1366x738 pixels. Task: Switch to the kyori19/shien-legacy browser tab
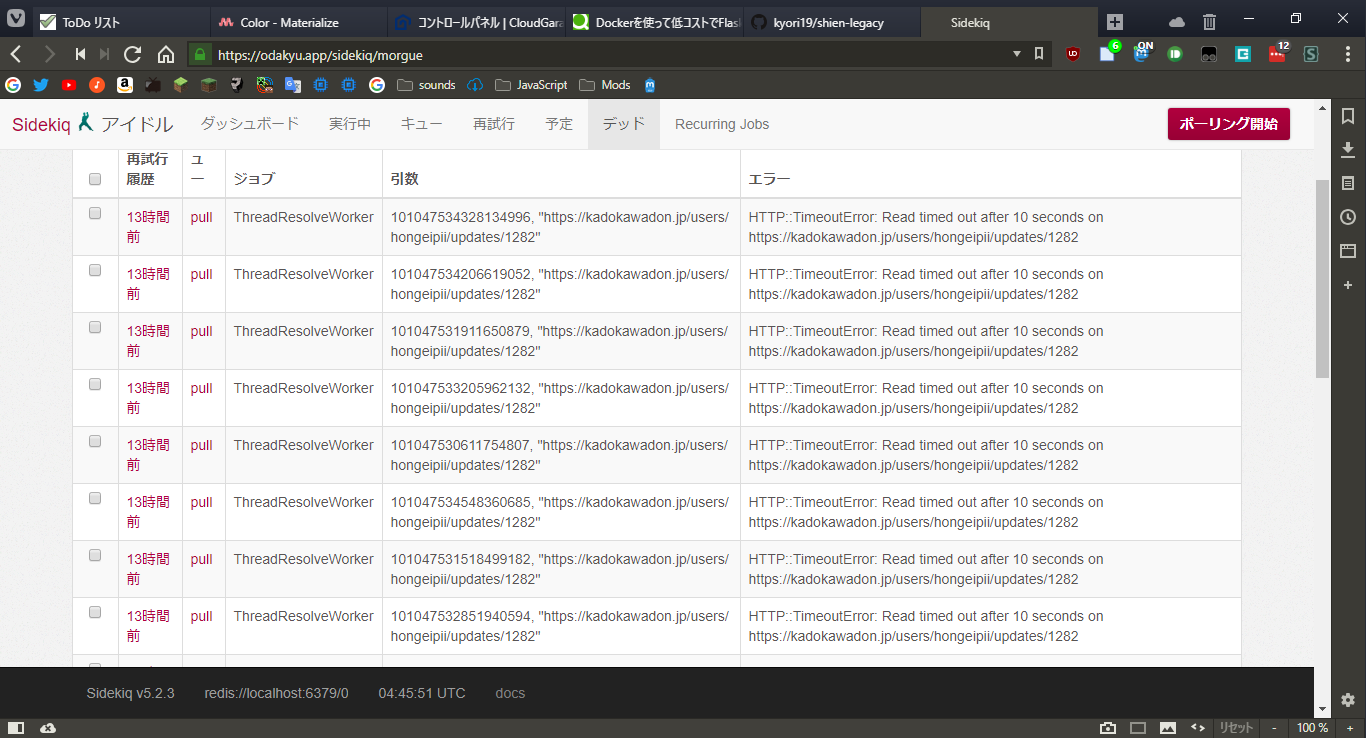coord(828,22)
